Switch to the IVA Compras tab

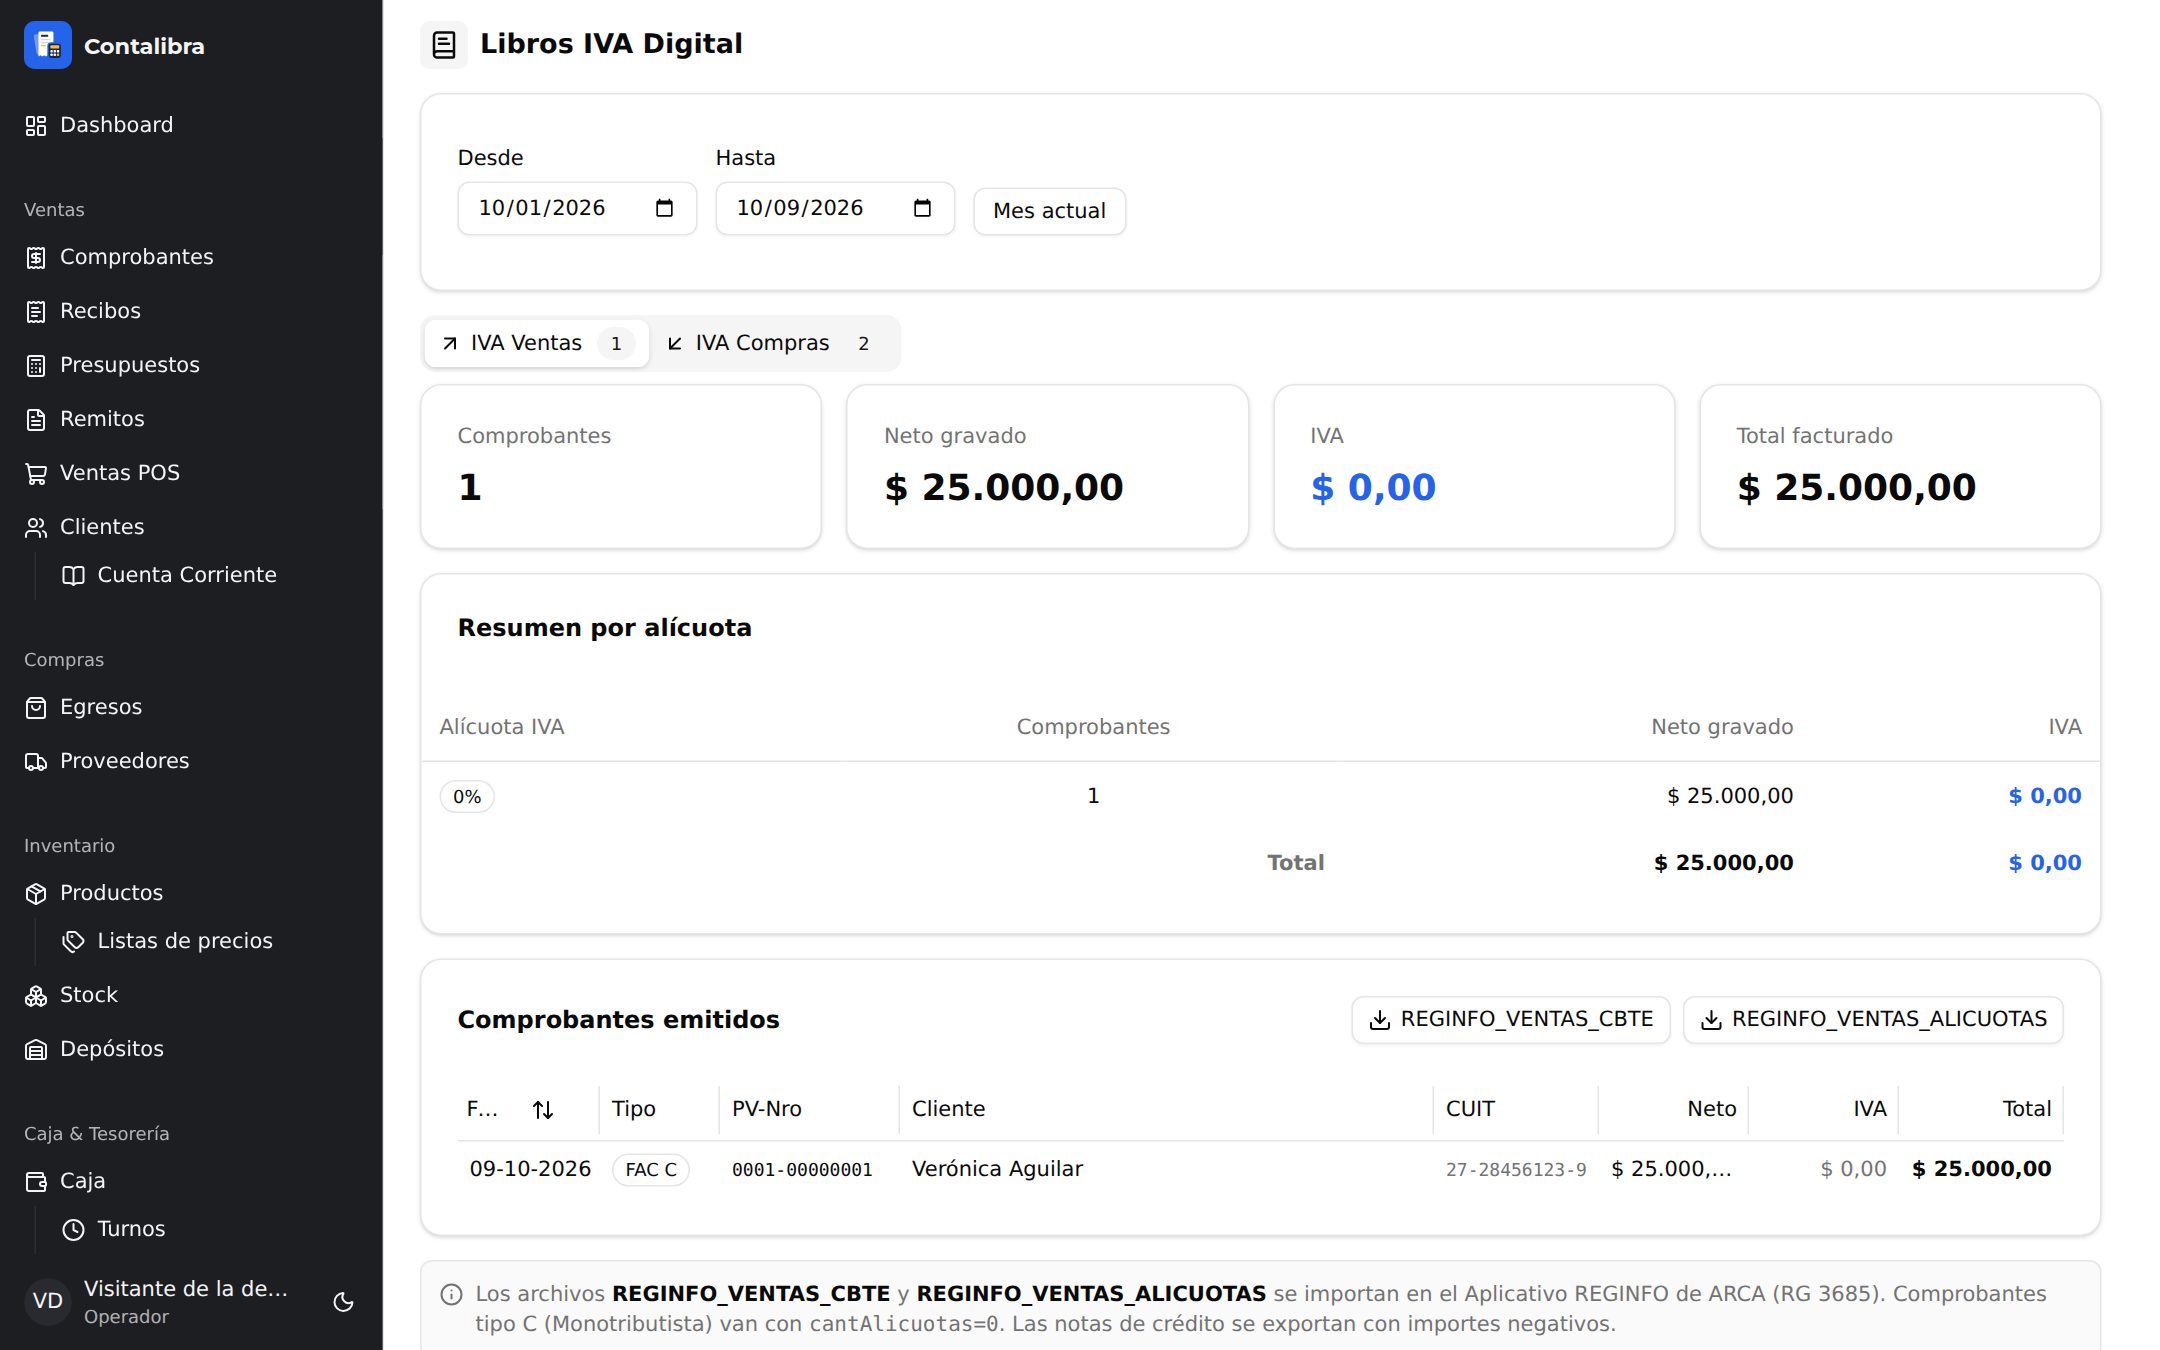pos(773,343)
